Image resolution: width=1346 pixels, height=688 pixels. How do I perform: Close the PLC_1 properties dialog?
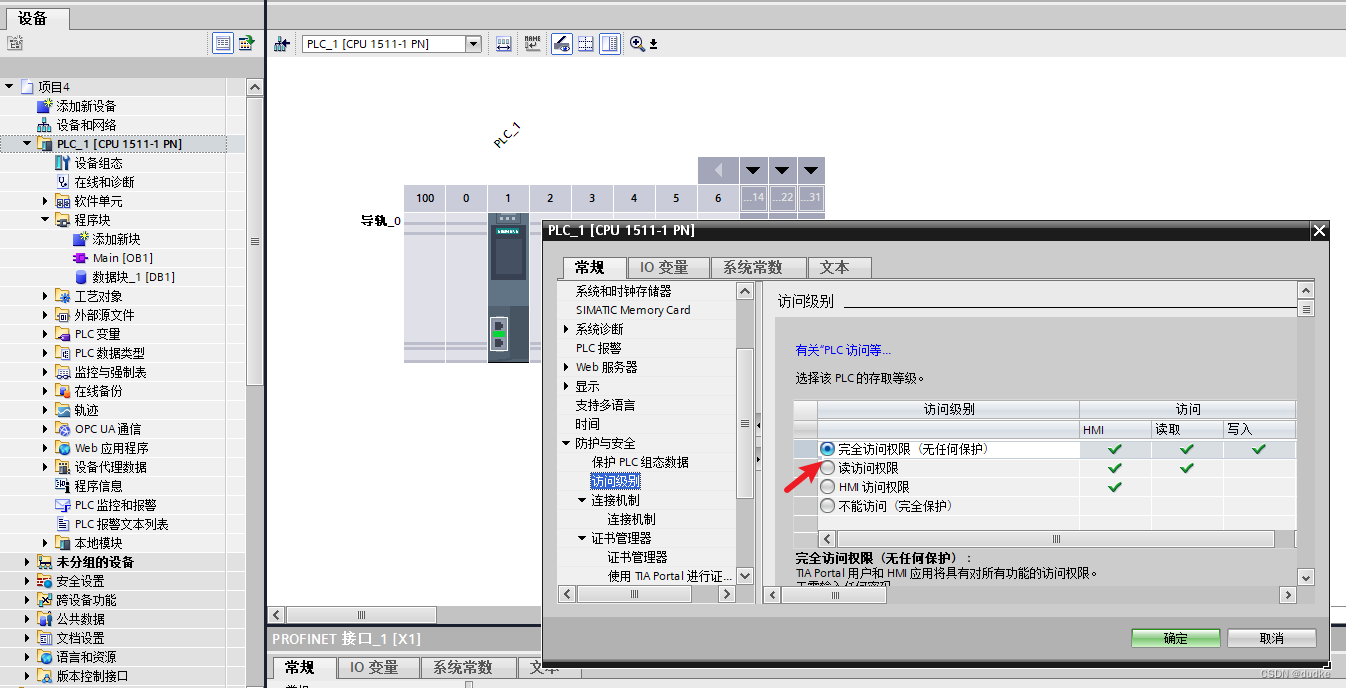pos(1319,231)
